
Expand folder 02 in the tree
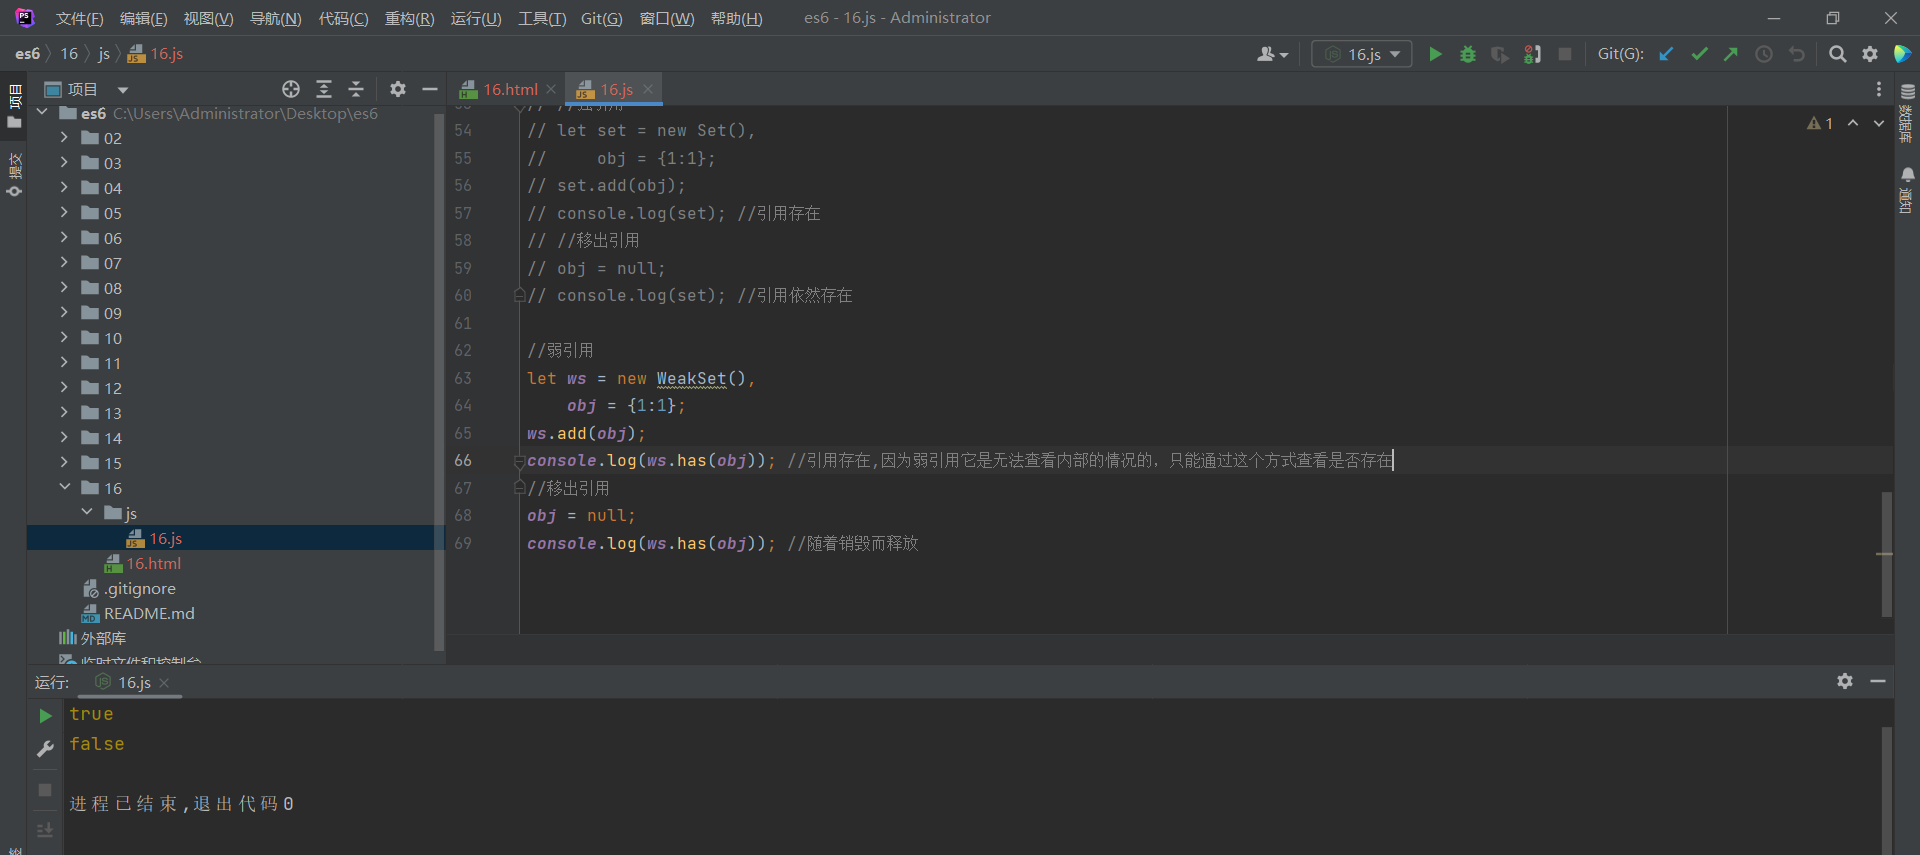pyautogui.click(x=64, y=137)
